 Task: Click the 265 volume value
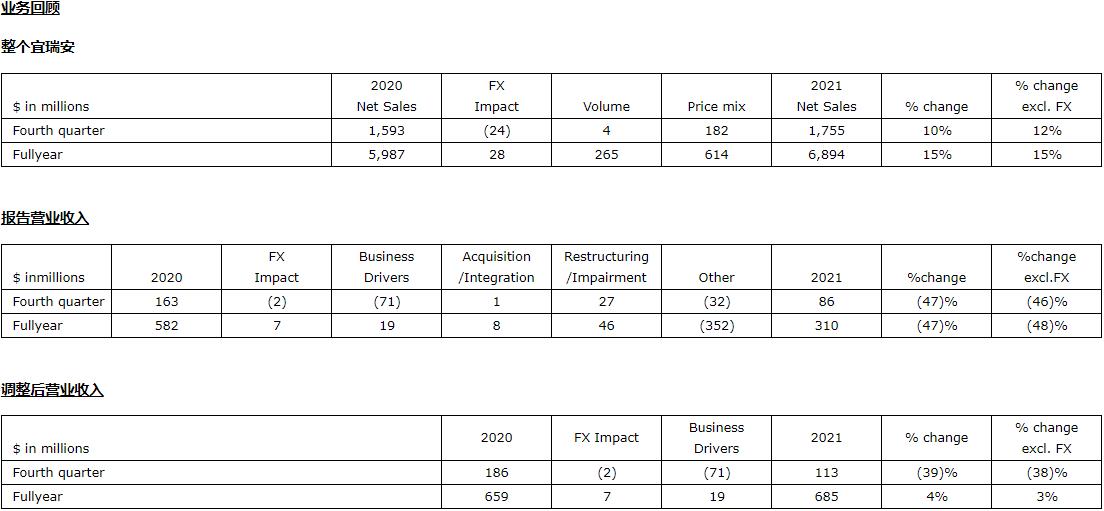point(606,155)
